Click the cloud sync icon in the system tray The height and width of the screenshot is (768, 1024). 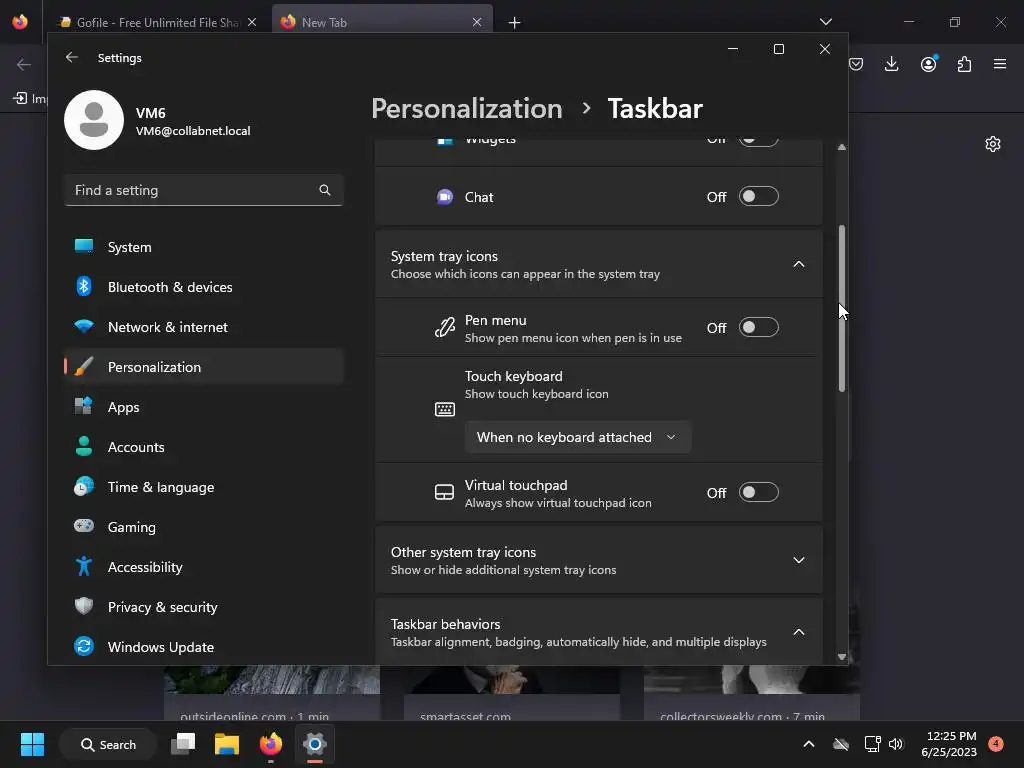point(841,744)
